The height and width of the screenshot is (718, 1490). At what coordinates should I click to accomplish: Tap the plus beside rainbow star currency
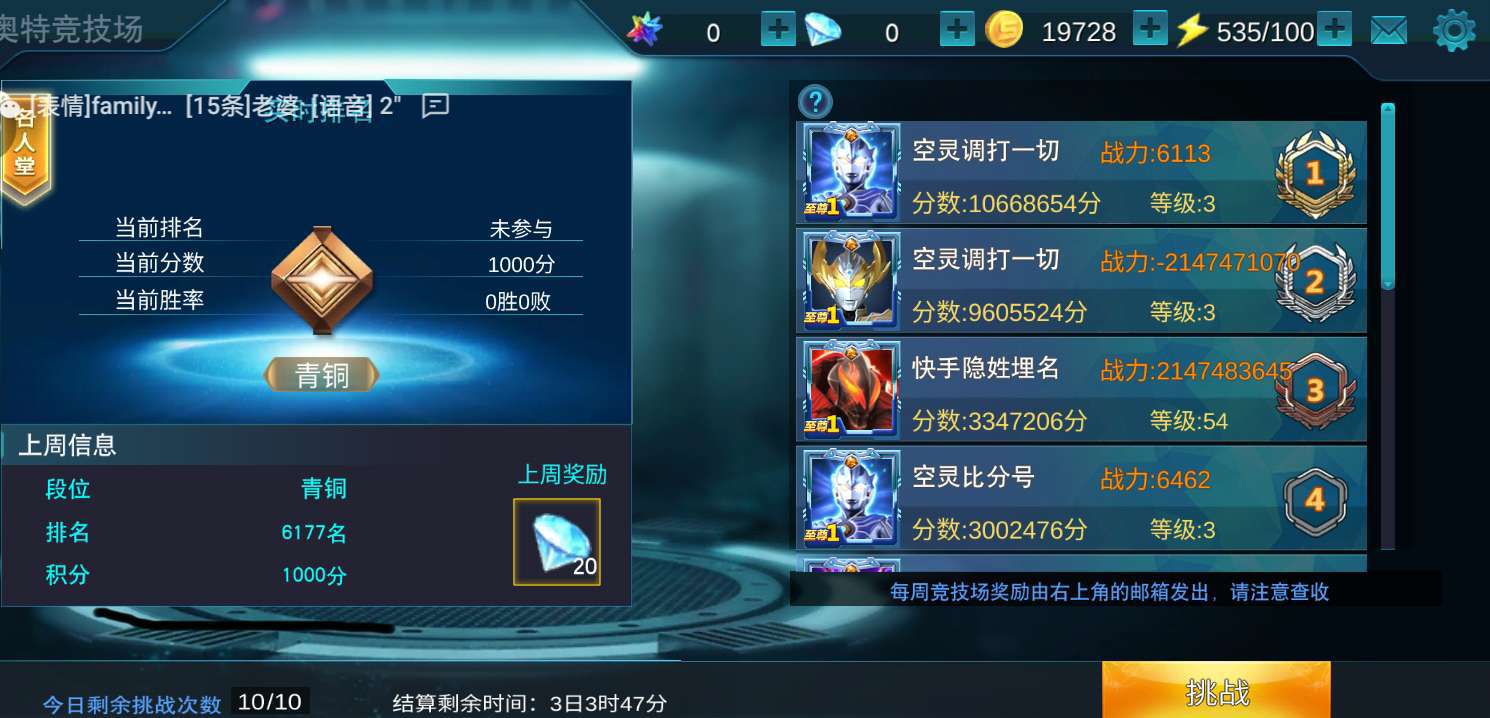pyautogui.click(x=778, y=29)
